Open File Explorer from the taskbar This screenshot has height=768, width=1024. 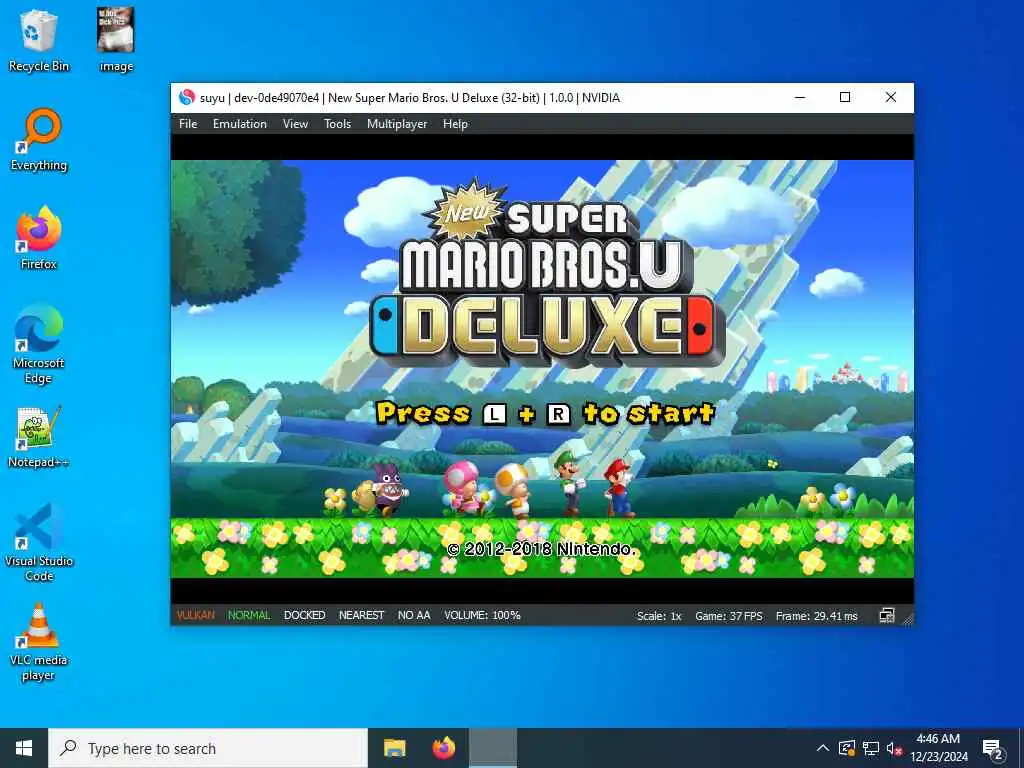[x=394, y=748]
